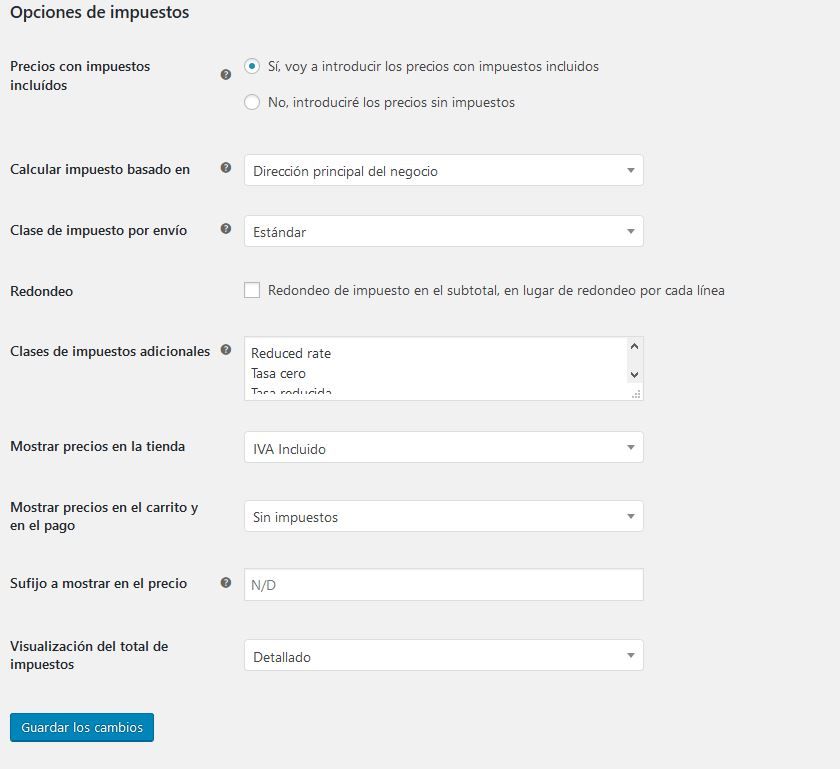
Task: Select 'No, introduciré los precios sin impuestos'
Action: 252,102
